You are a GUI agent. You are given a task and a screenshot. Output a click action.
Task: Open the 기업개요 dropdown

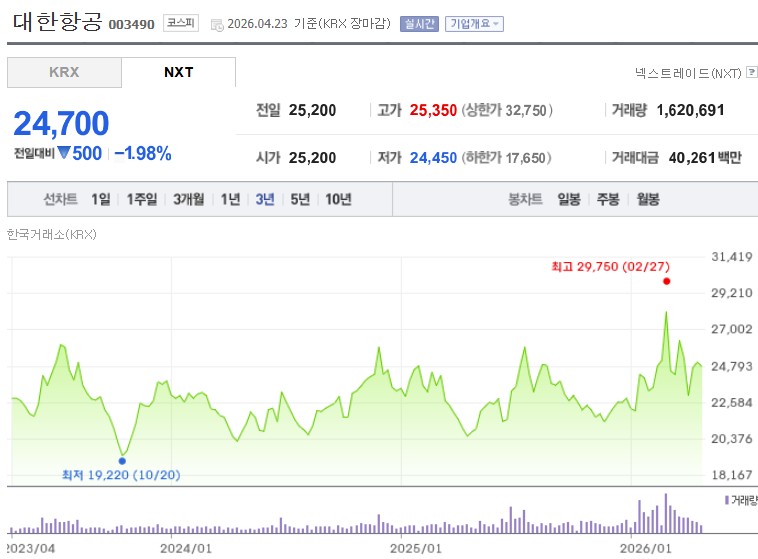coord(474,24)
